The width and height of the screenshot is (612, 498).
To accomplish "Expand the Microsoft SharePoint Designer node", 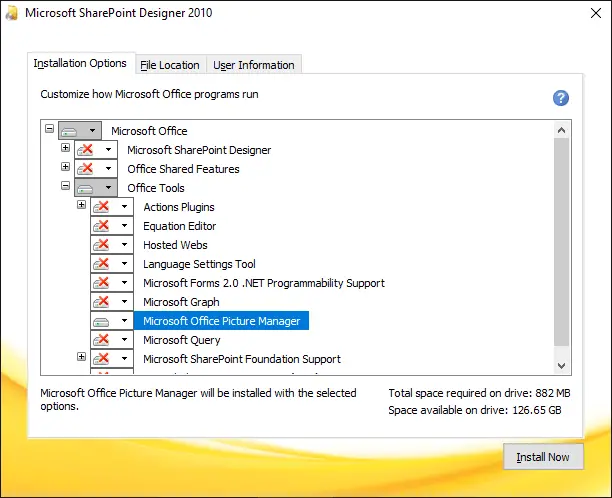I will click(x=65, y=148).
